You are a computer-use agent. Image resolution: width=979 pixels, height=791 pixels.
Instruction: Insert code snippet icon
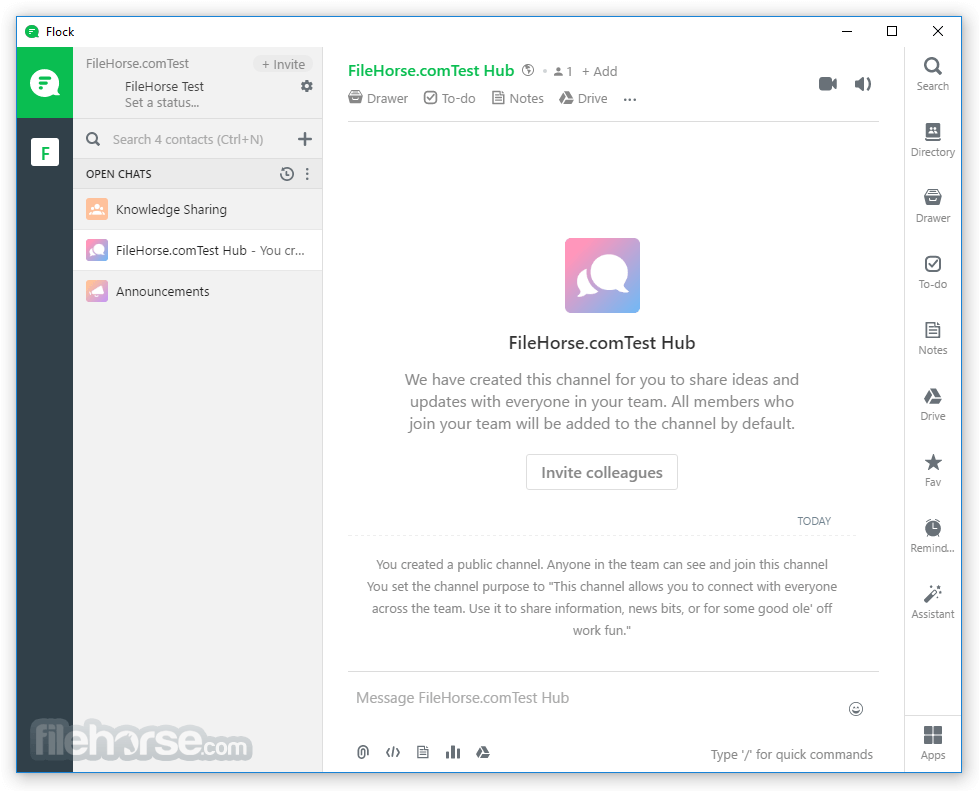coord(393,752)
